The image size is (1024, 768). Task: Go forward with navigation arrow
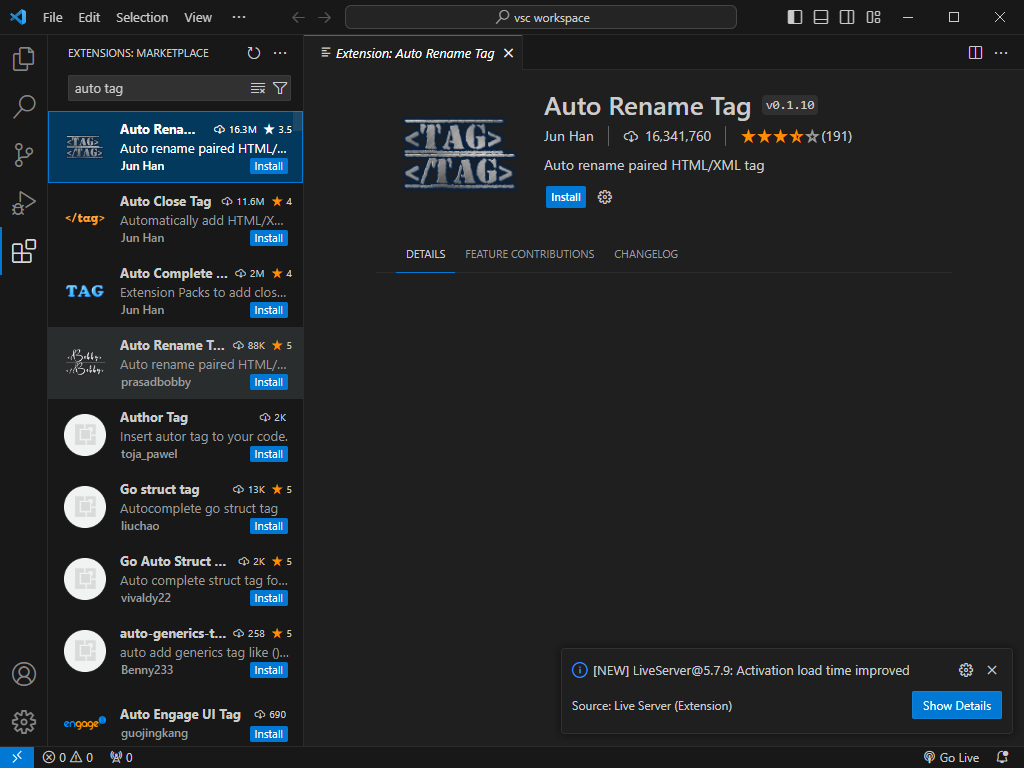tap(325, 18)
